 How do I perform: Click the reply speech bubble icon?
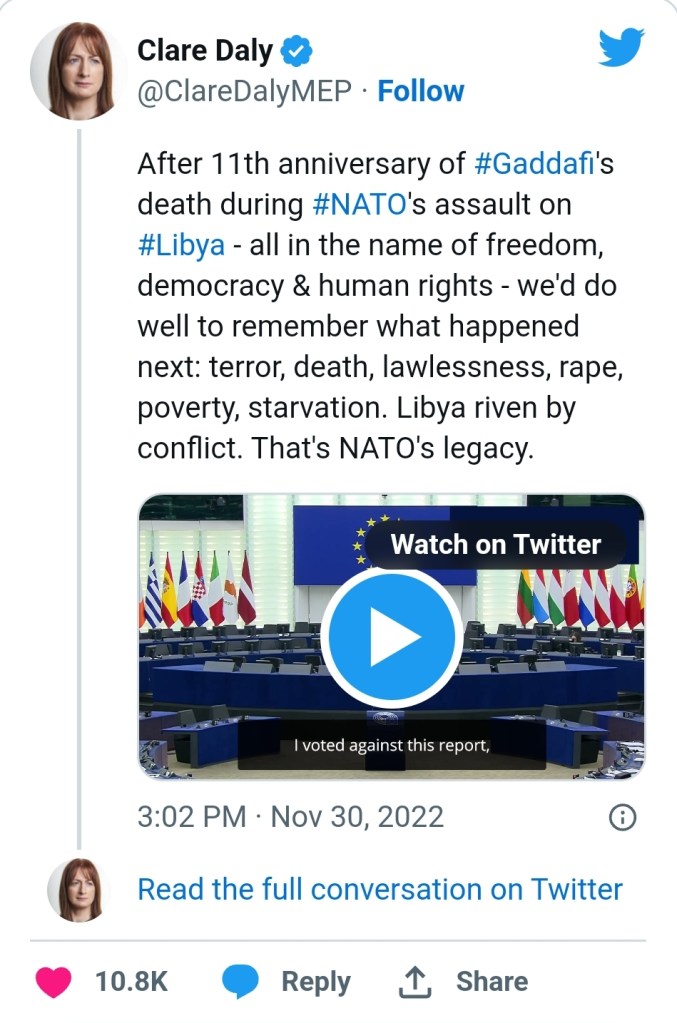(240, 982)
